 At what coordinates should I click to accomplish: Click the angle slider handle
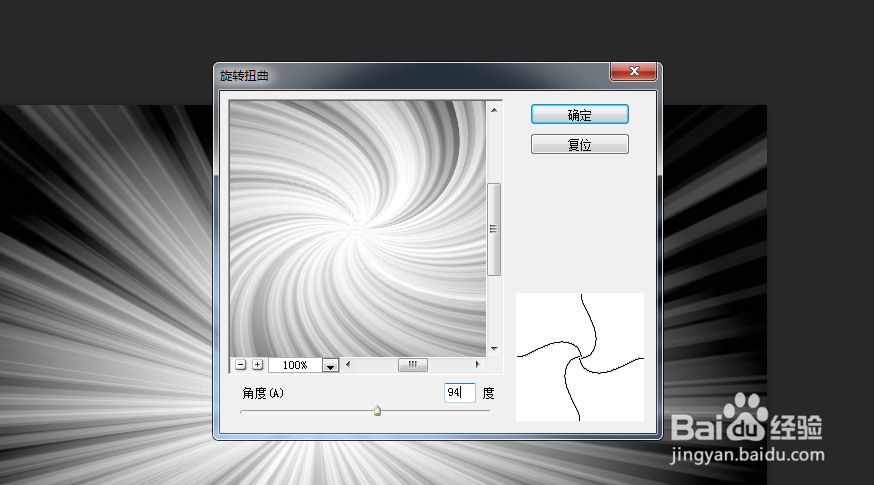pyautogui.click(x=377, y=411)
